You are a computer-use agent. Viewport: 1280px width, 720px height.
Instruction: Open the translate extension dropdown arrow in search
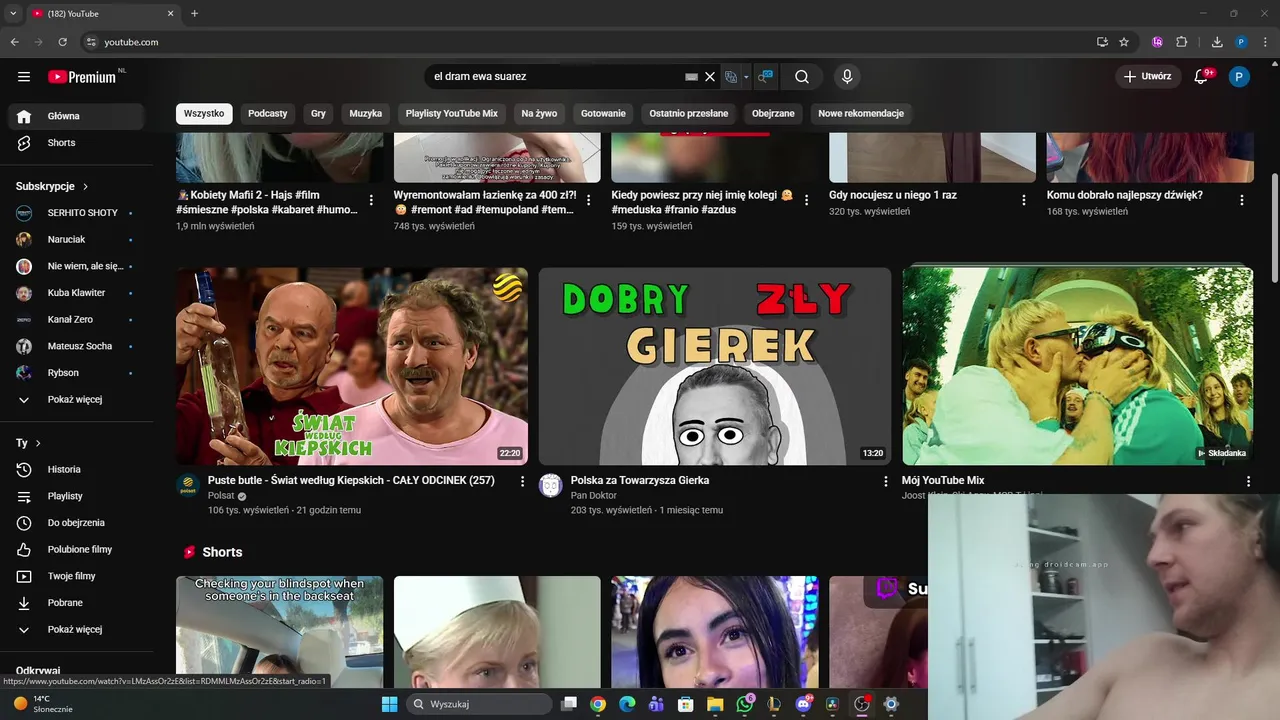tap(746, 76)
